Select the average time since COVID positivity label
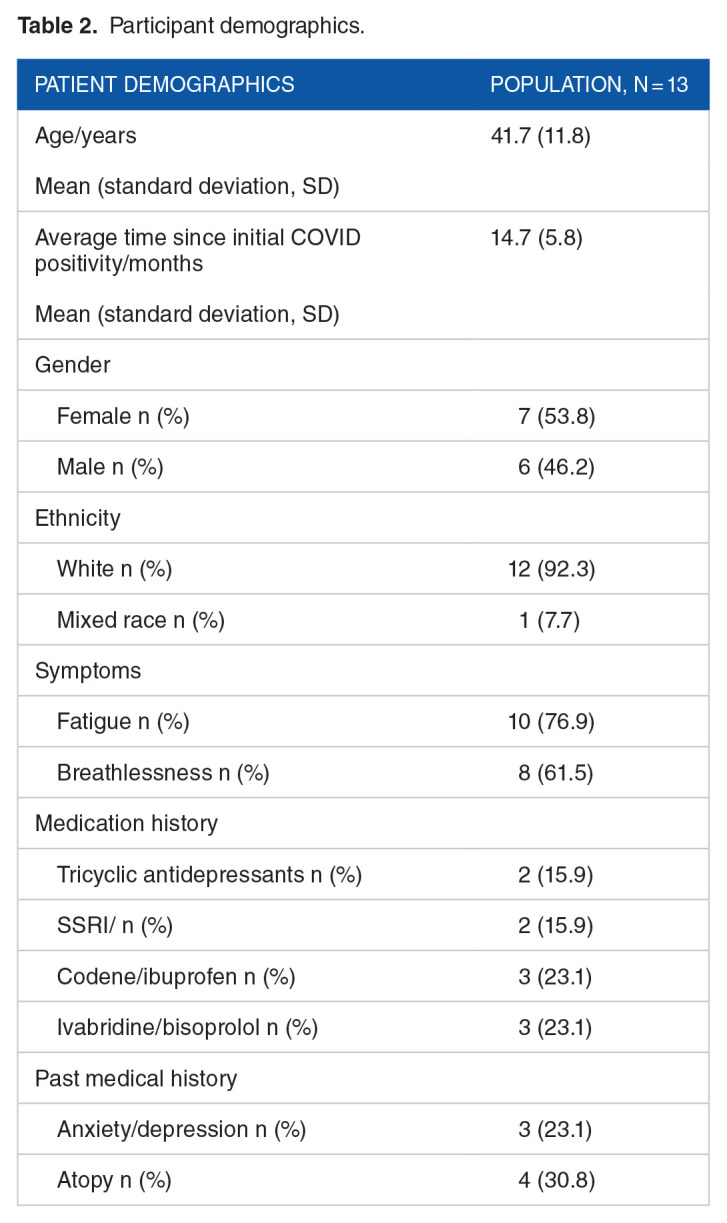Viewport: 727px width, 1223px height. 197,250
